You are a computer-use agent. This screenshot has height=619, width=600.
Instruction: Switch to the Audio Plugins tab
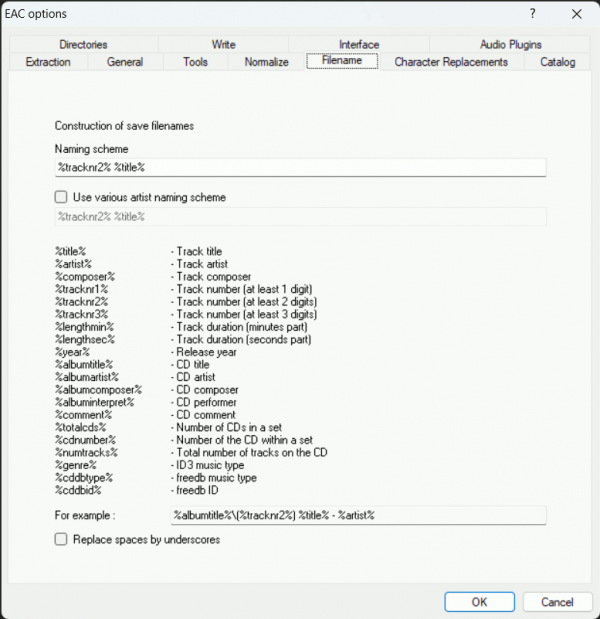[x=510, y=45]
